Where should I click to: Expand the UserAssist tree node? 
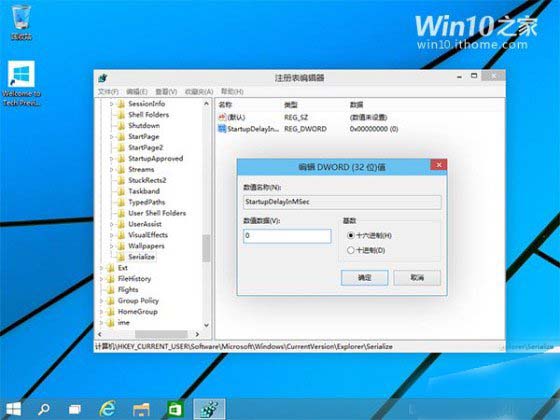[x=111, y=224]
